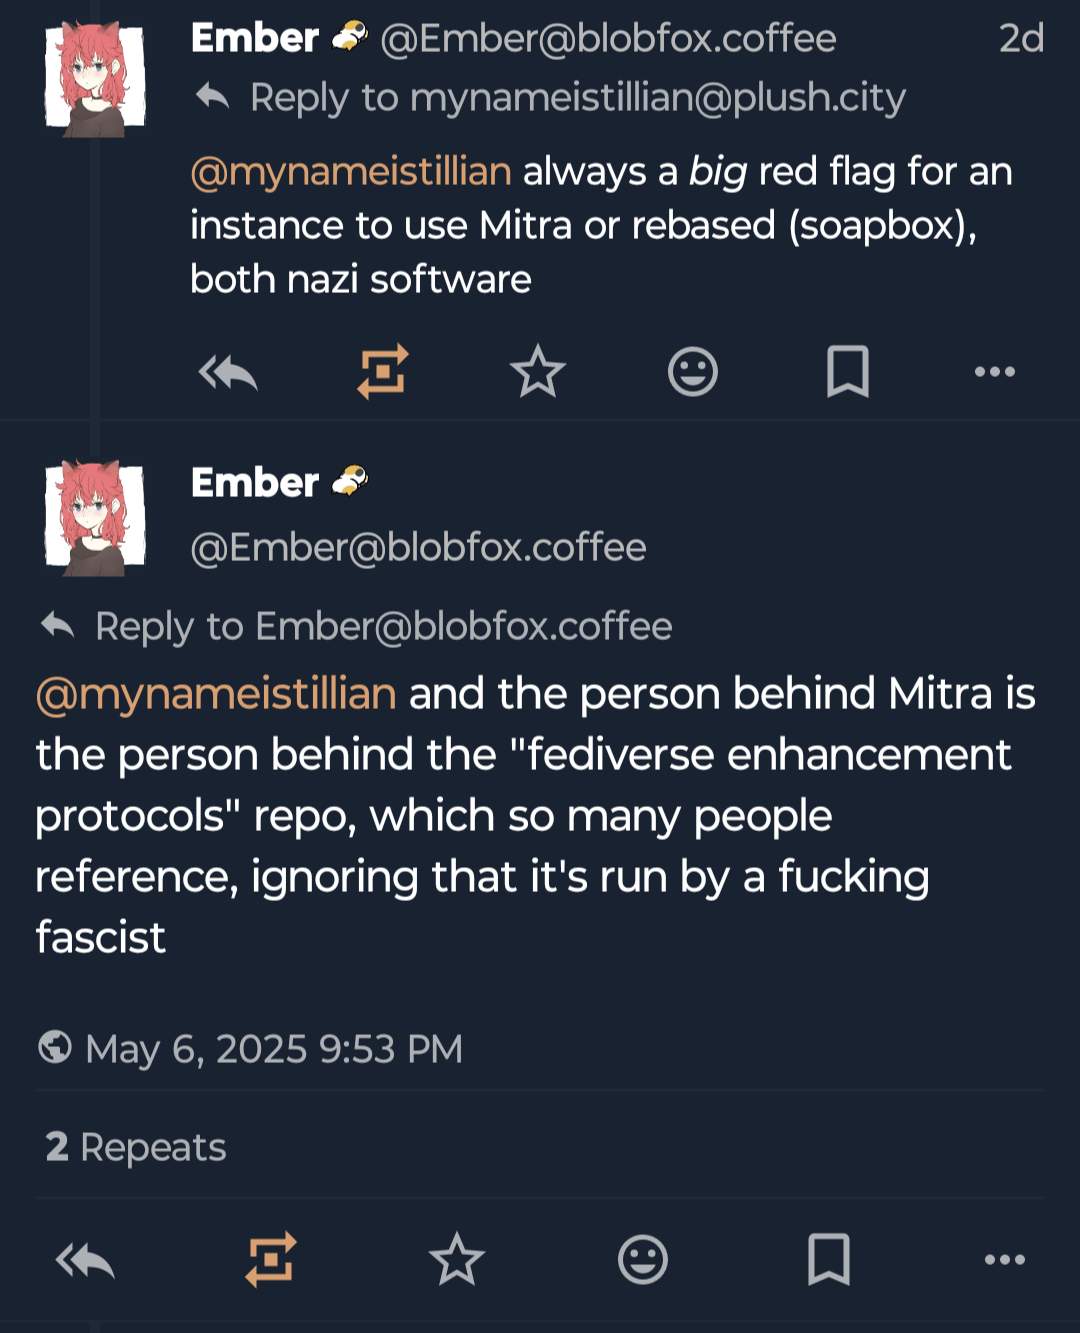Go to parent via 'Reply to mynameistillian@plush.city'
The width and height of the screenshot is (1080, 1333).
[577, 98]
